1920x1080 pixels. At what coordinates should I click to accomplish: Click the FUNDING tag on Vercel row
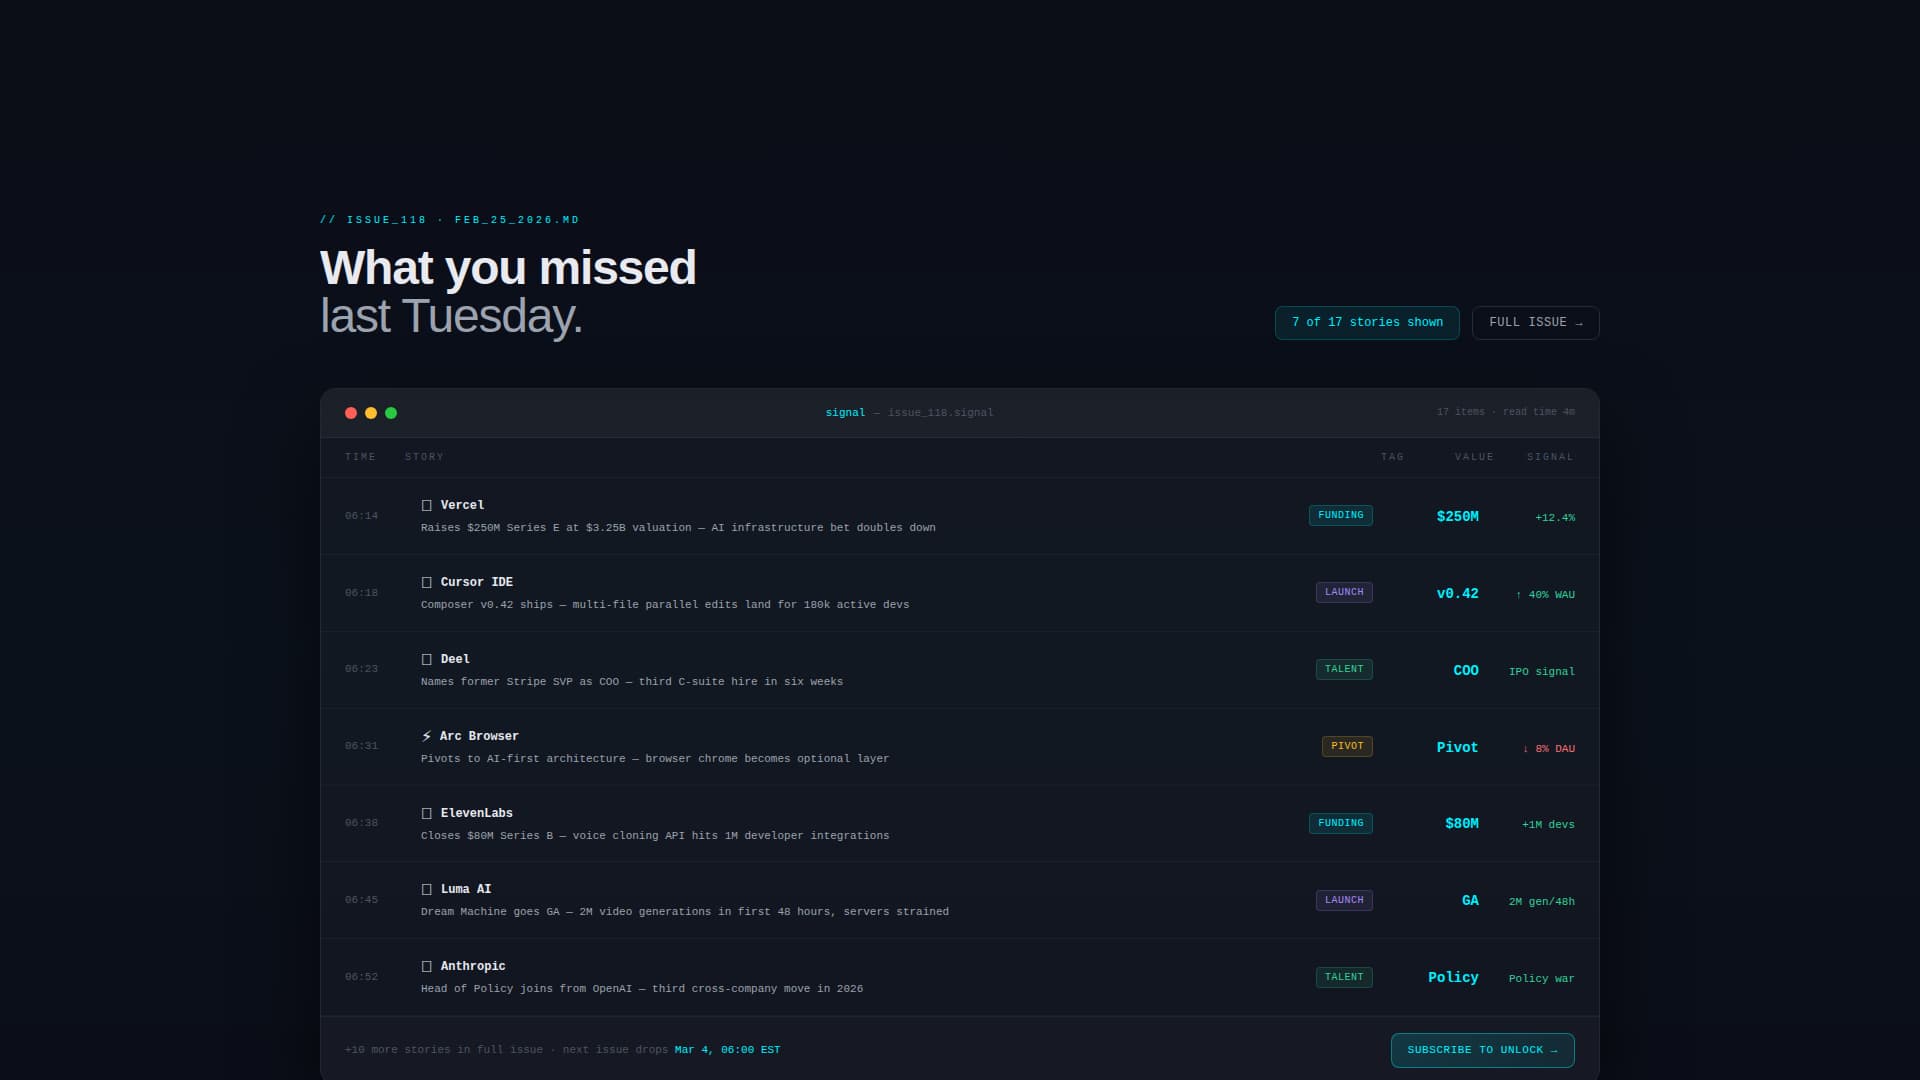1341,516
